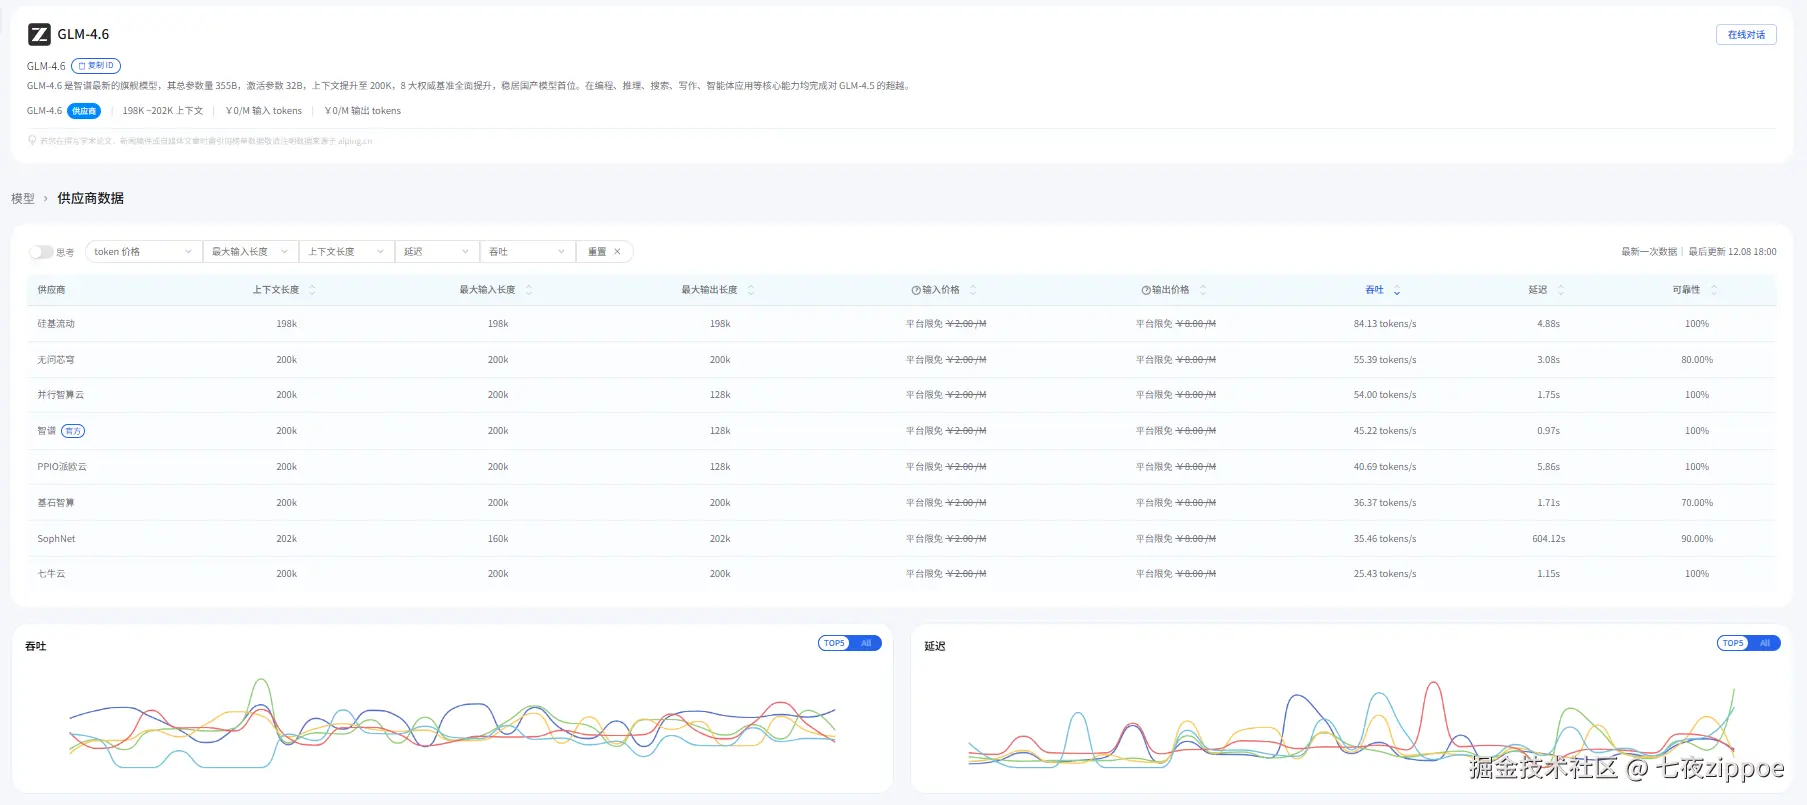Sort by 输入价格 using its sort arrows
Screen dimensions: 1807x805
pyautogui.click(x=973, y=290)
